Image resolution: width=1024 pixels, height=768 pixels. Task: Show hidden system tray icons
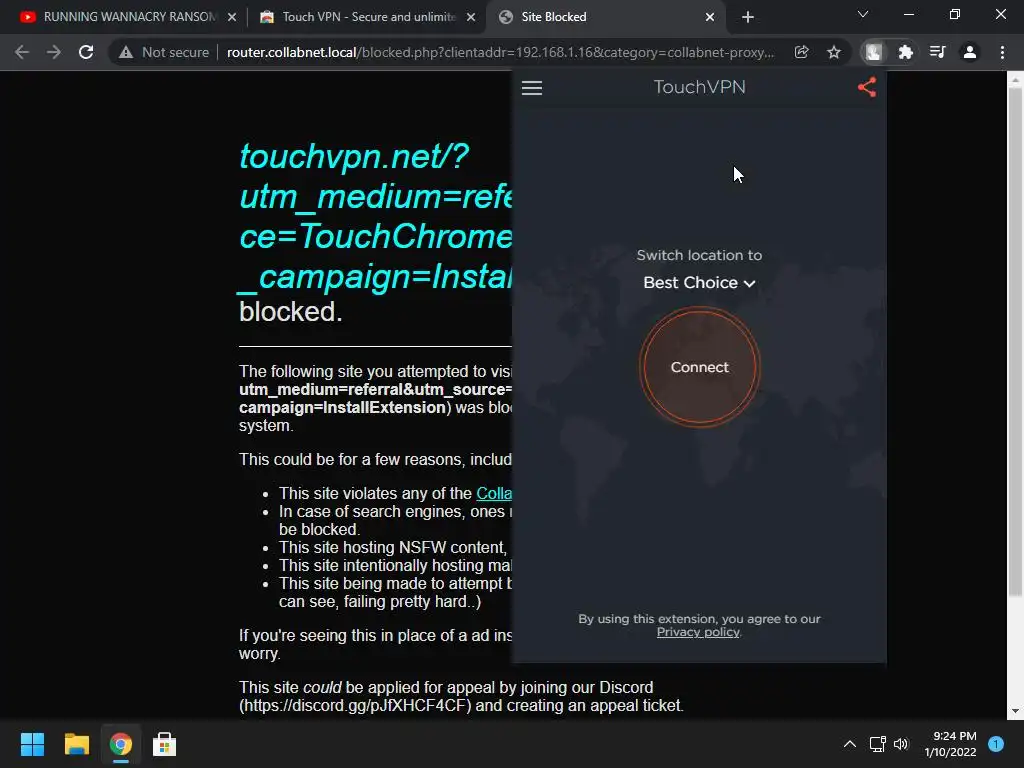click(850, 744)
